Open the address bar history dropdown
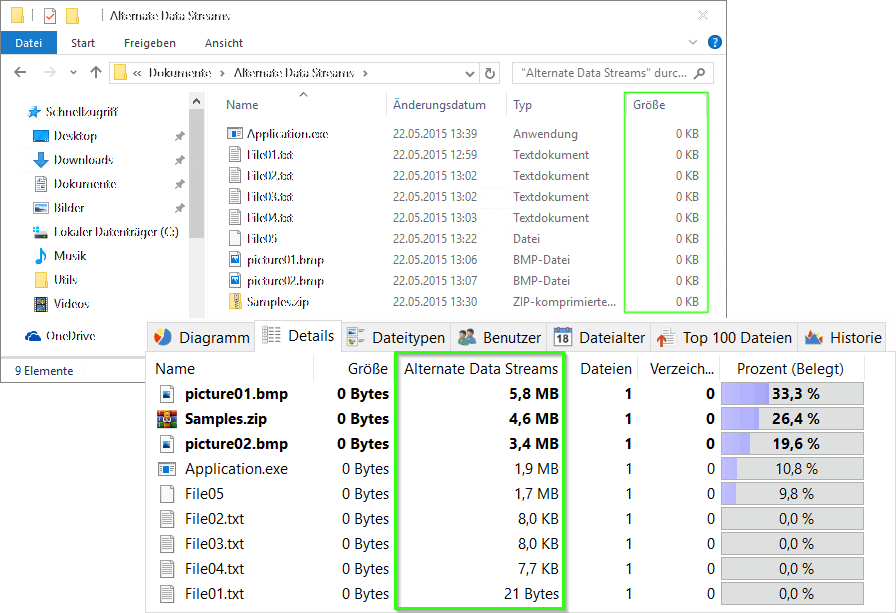Viewport: 896px width, 613px height. 469,73
